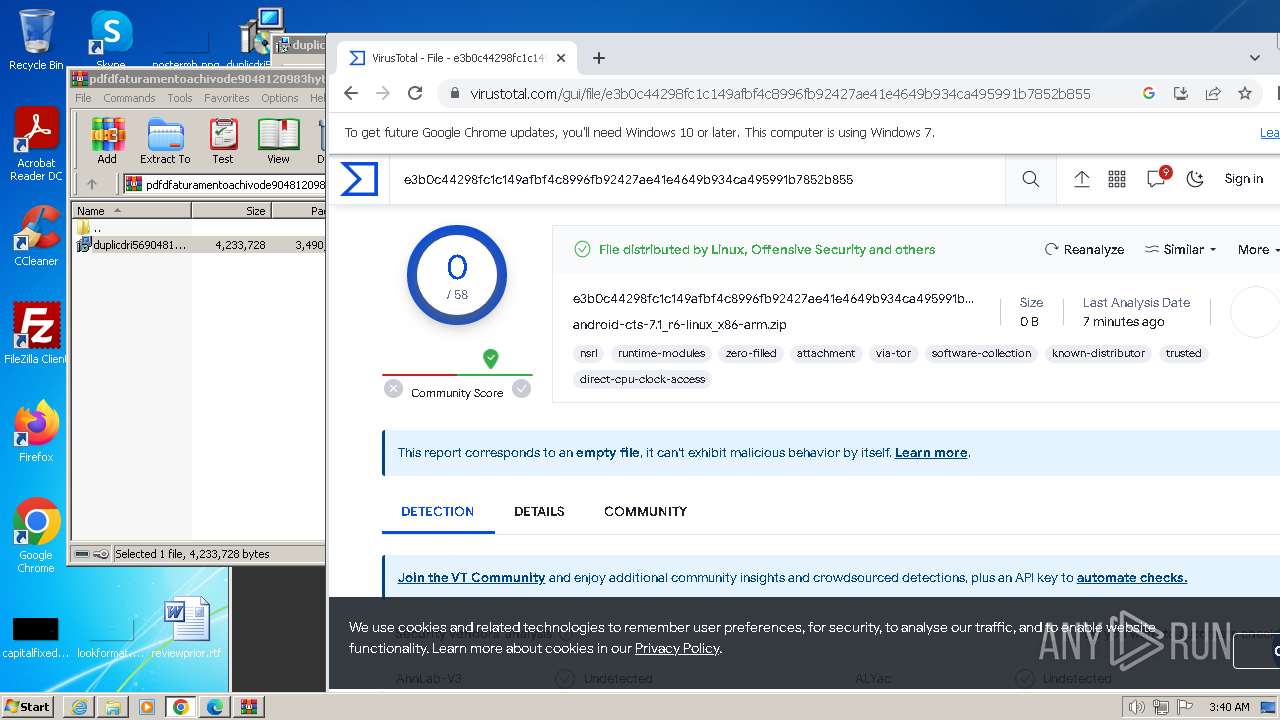Open WinRAR Tools menu
This screenshot has width=1280, height=720.
pos(180,98)
